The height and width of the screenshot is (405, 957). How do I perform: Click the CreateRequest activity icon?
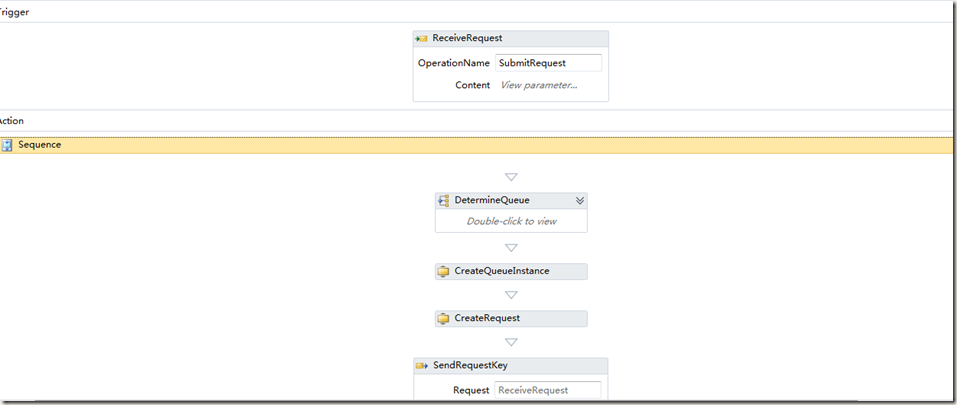coord(444,318)
